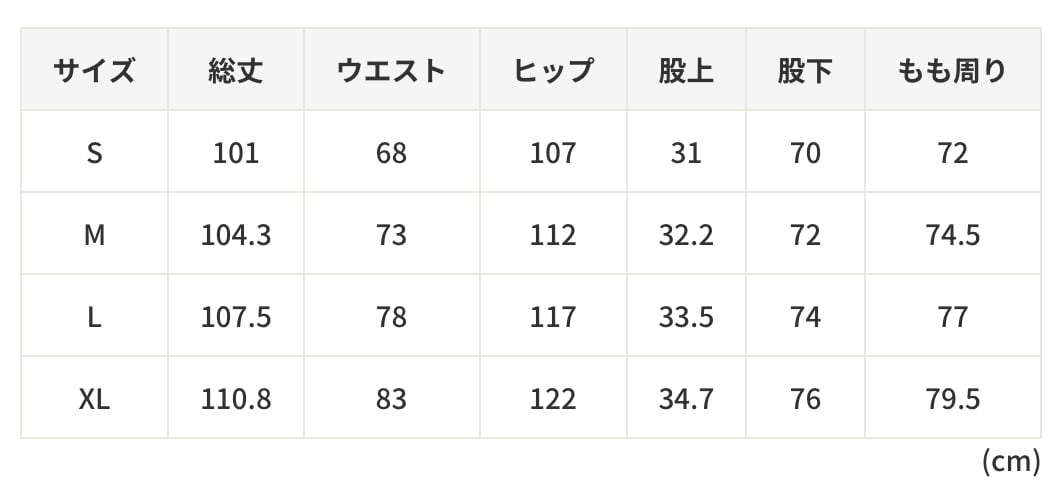This screenshot has width=1064, height=490.
Task: Click the (cm) unit label
Action: pyautogui.click(x=1011, y=461)
